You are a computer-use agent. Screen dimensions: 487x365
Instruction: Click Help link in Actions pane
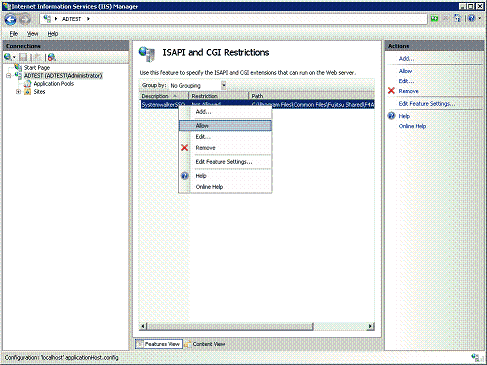404,116
